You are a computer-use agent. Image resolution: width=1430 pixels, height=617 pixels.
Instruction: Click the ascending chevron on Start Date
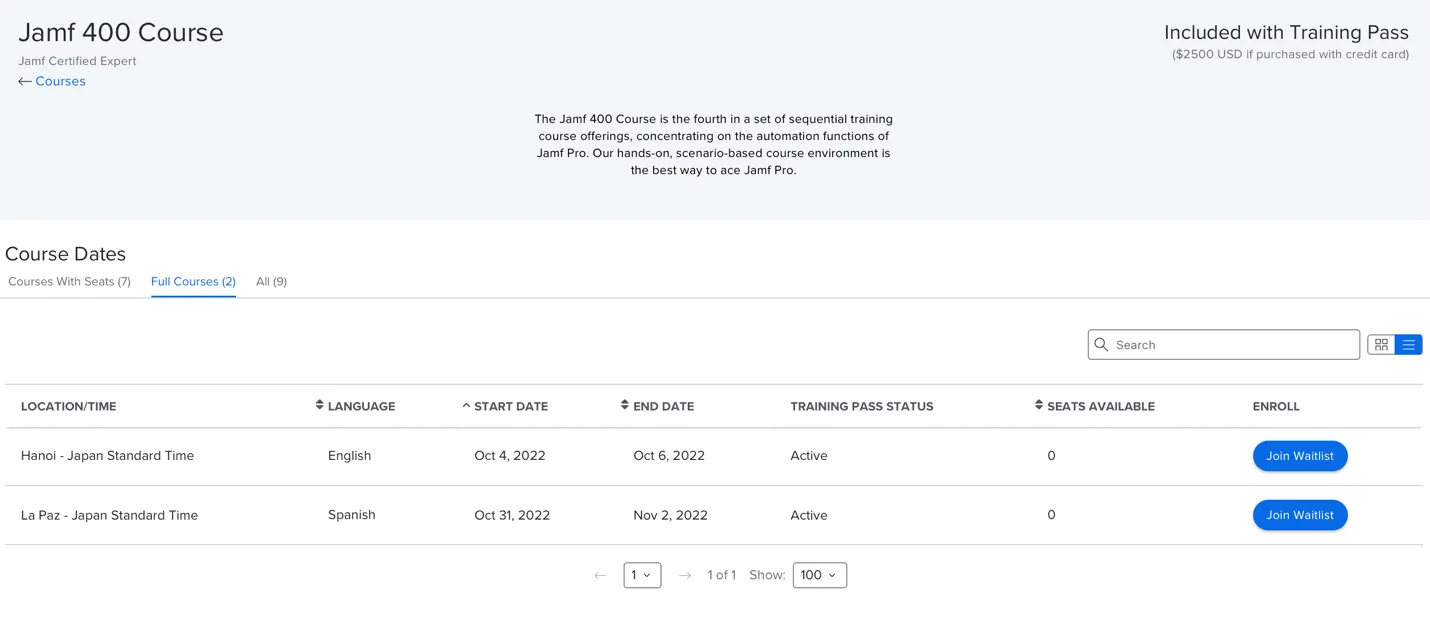(466, 405)
